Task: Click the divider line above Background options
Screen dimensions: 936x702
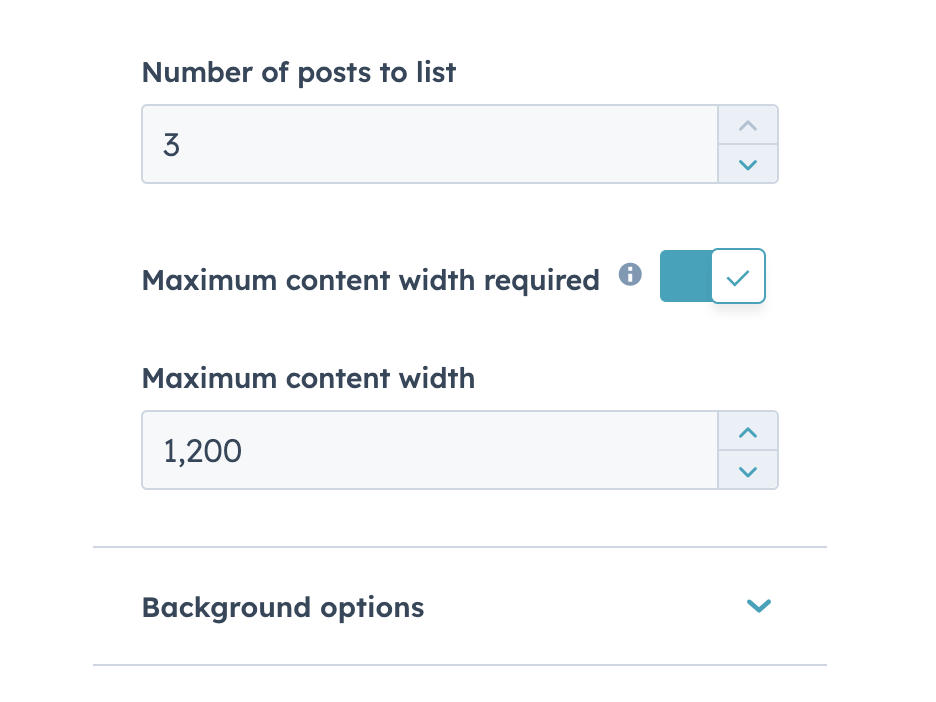Action: point(459,546)
